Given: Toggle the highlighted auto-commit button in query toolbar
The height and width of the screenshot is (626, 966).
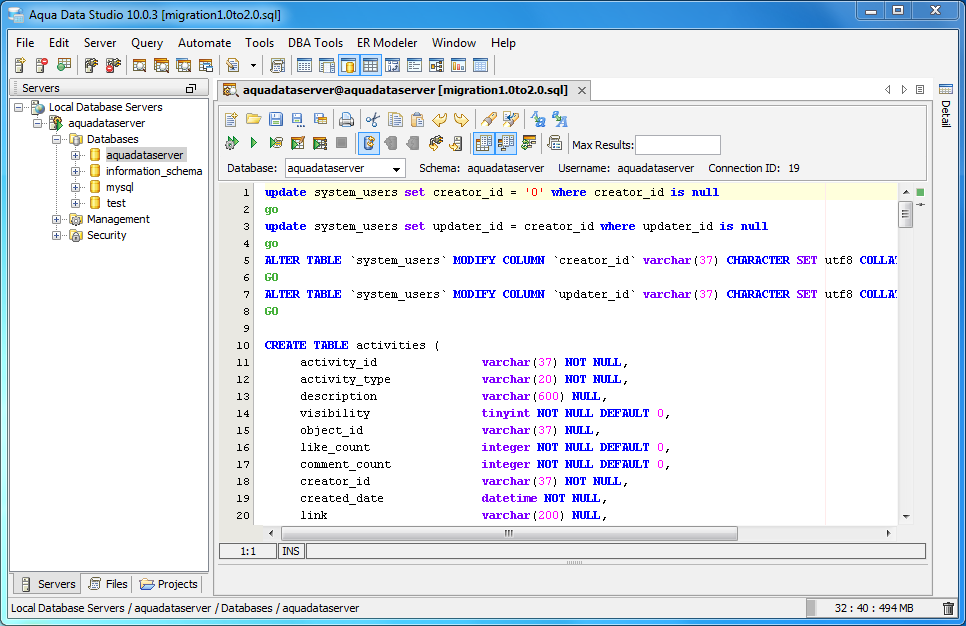Looking at the screenshot, I should (369, 144).
